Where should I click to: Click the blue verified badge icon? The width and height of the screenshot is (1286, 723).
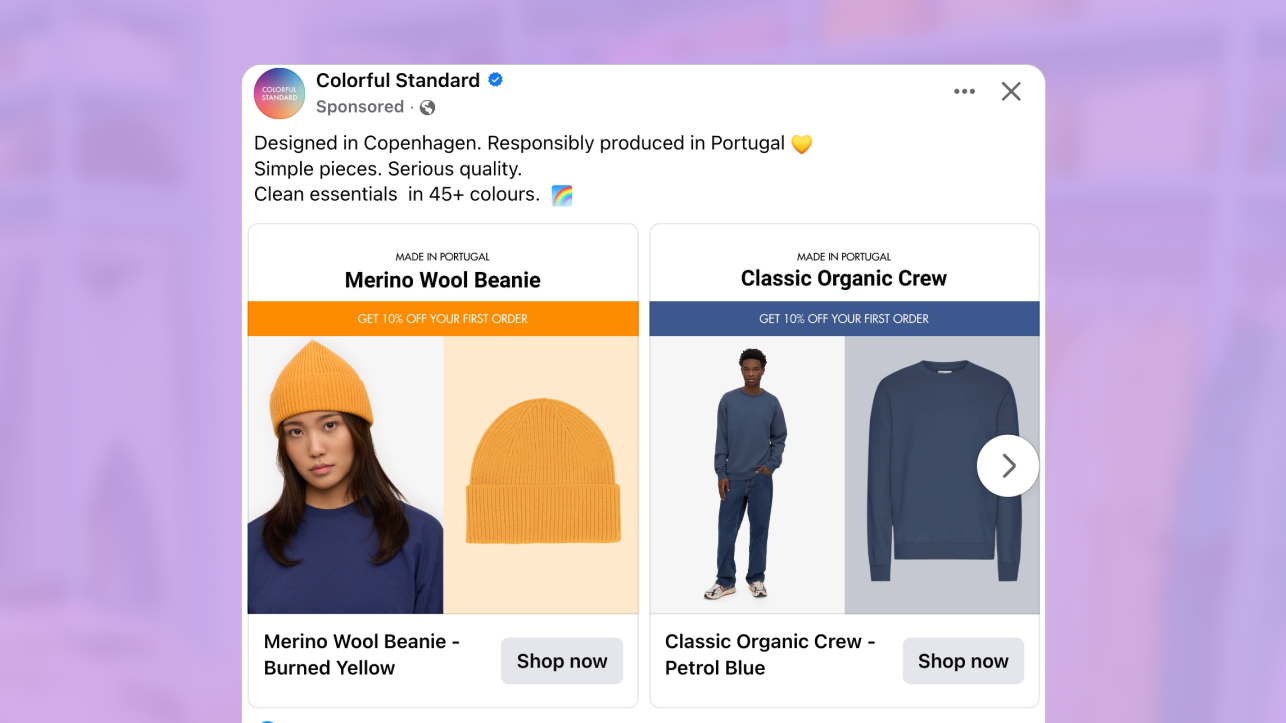pyautogui.click(x=495, y=80)
